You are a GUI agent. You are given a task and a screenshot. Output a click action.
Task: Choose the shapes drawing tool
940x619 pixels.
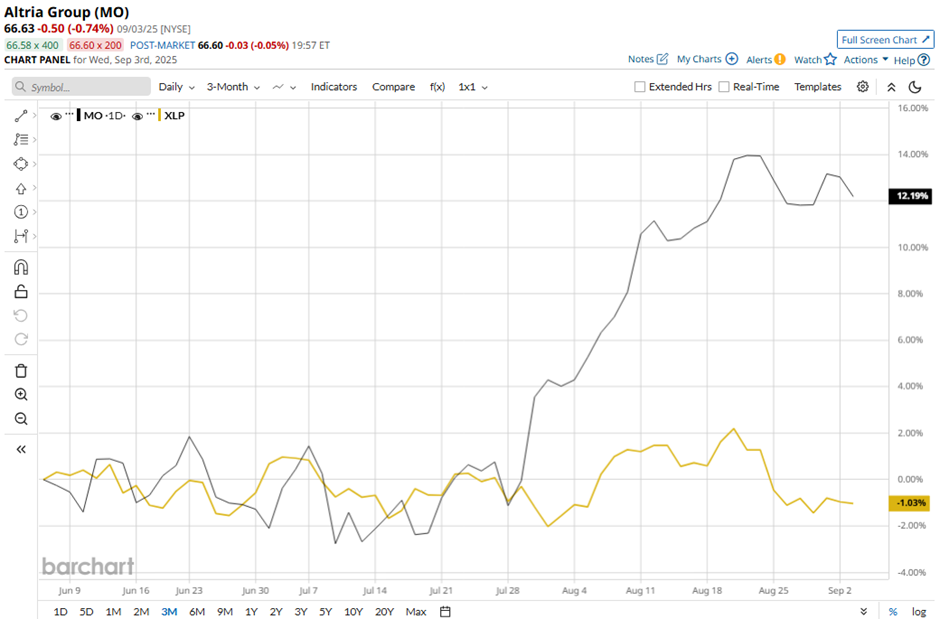click(20, 164)
